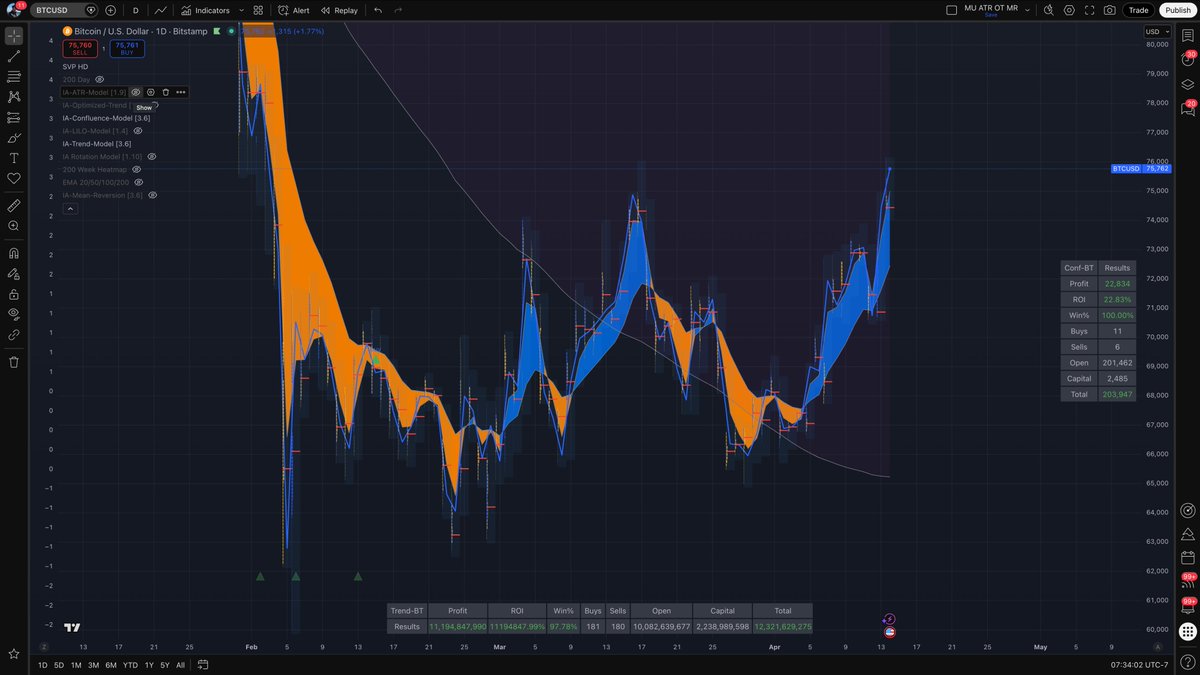Open the D timeframe interval selector
The width and height of the screenshot is (1200, 675).
(136, 10)
